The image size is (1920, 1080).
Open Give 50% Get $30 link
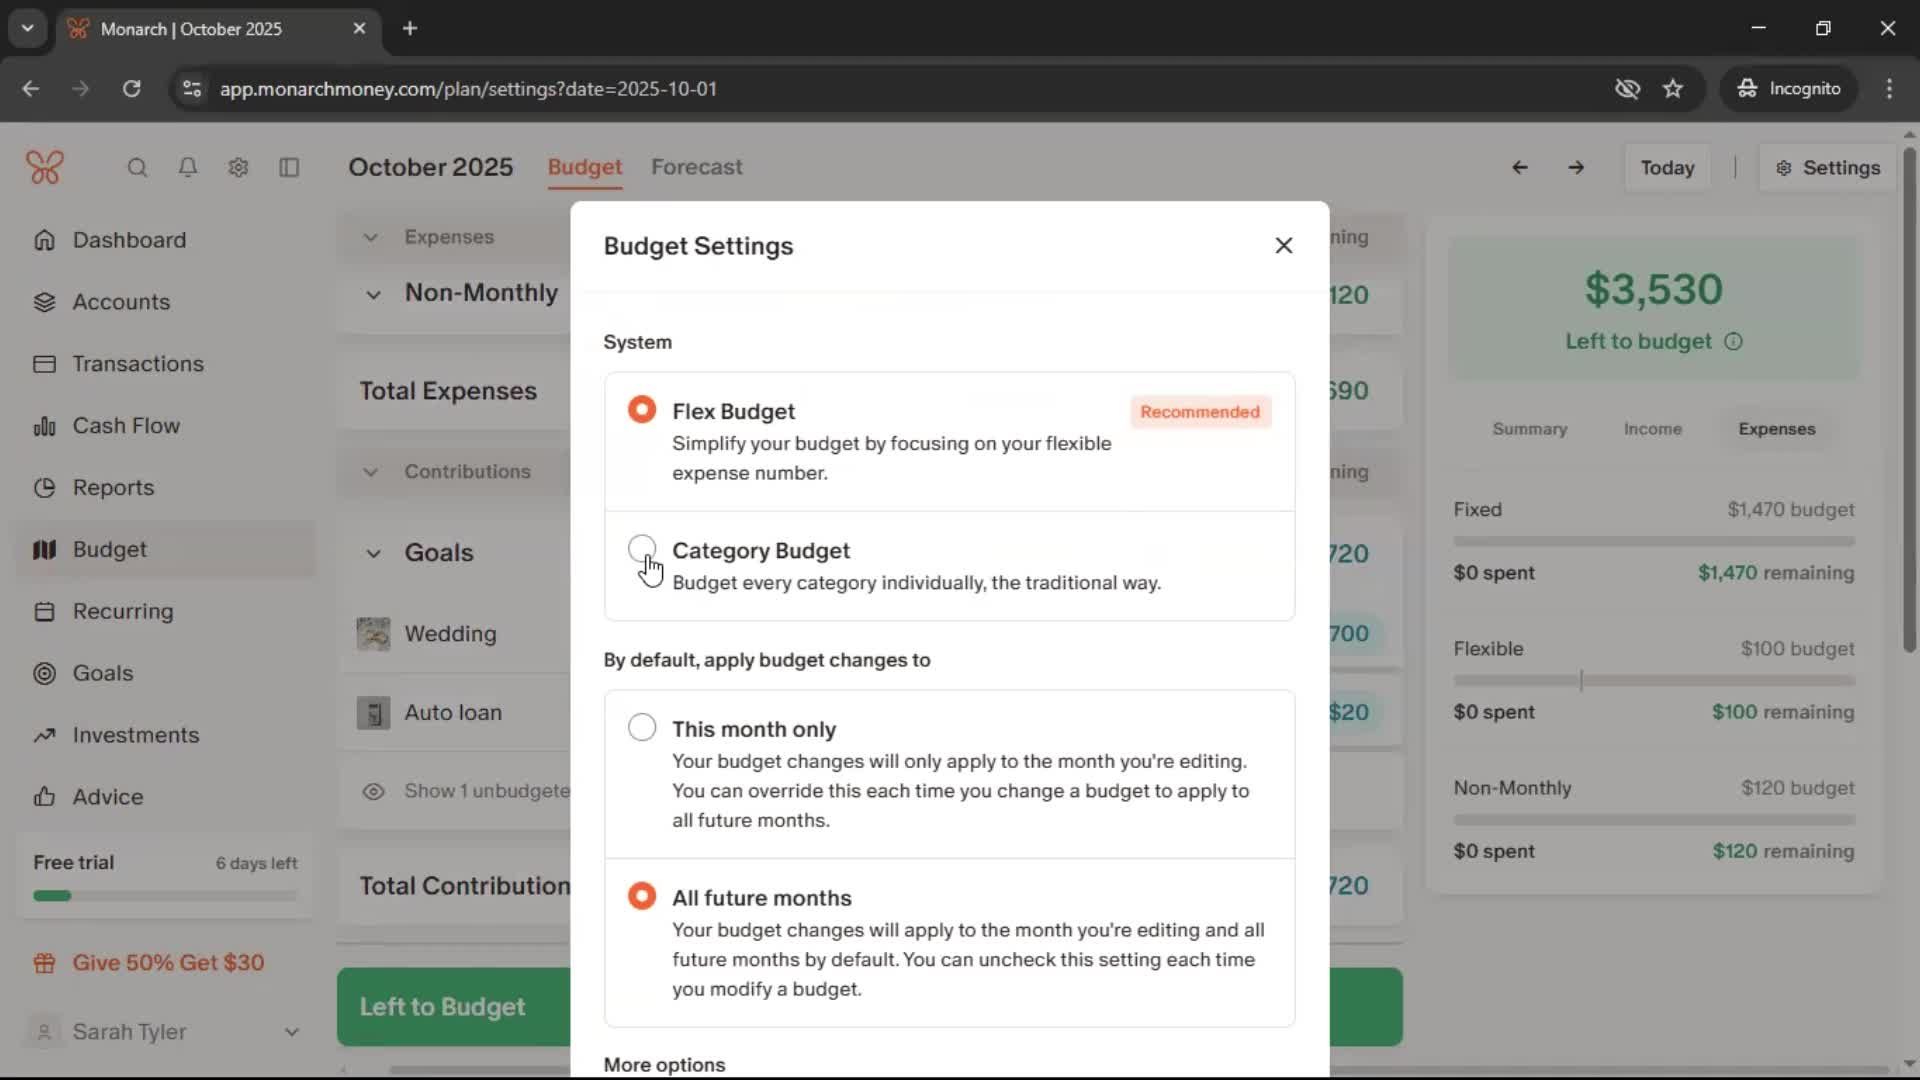[168, 962]
